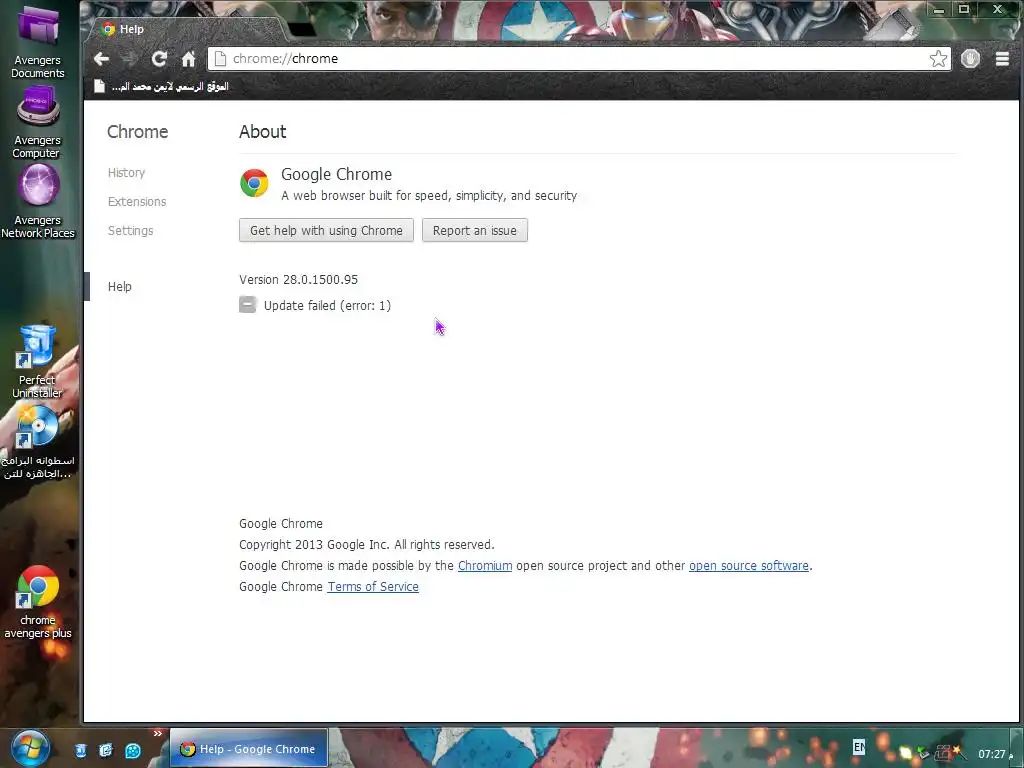Bookmark this page with the star icon

tap(938, 59)
